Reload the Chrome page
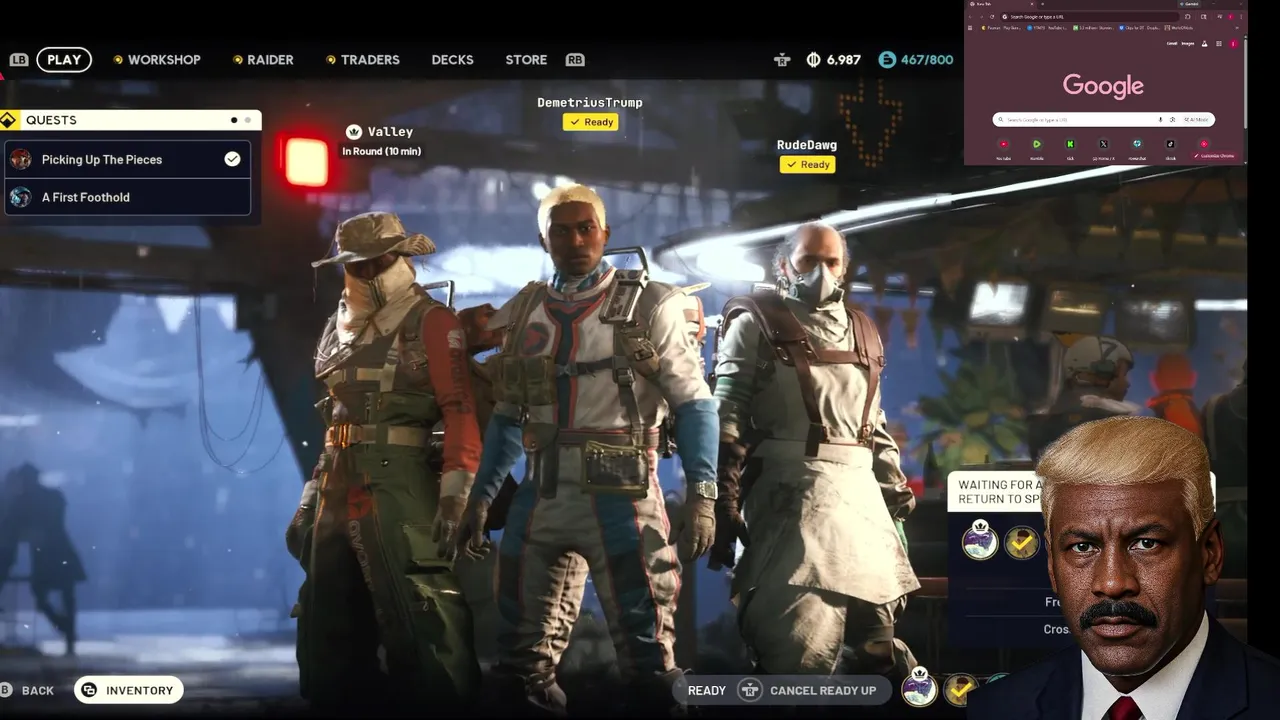The image size is (1280, 720). pos(992,17)
